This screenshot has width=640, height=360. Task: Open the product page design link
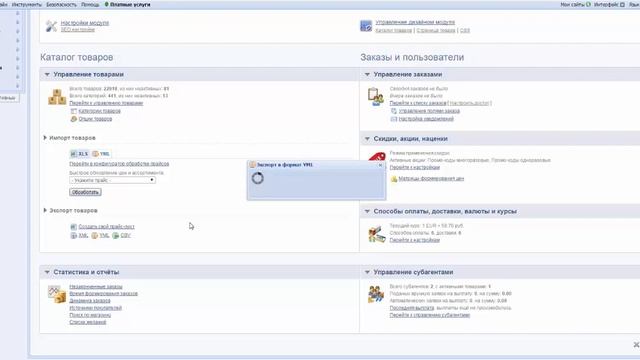coord(436,30)
